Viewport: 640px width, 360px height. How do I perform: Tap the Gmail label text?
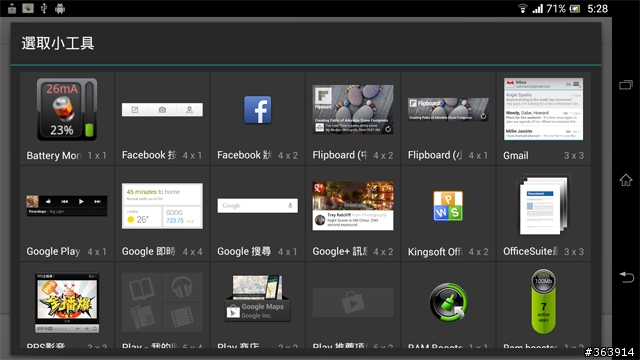click(x=516, y=156)
